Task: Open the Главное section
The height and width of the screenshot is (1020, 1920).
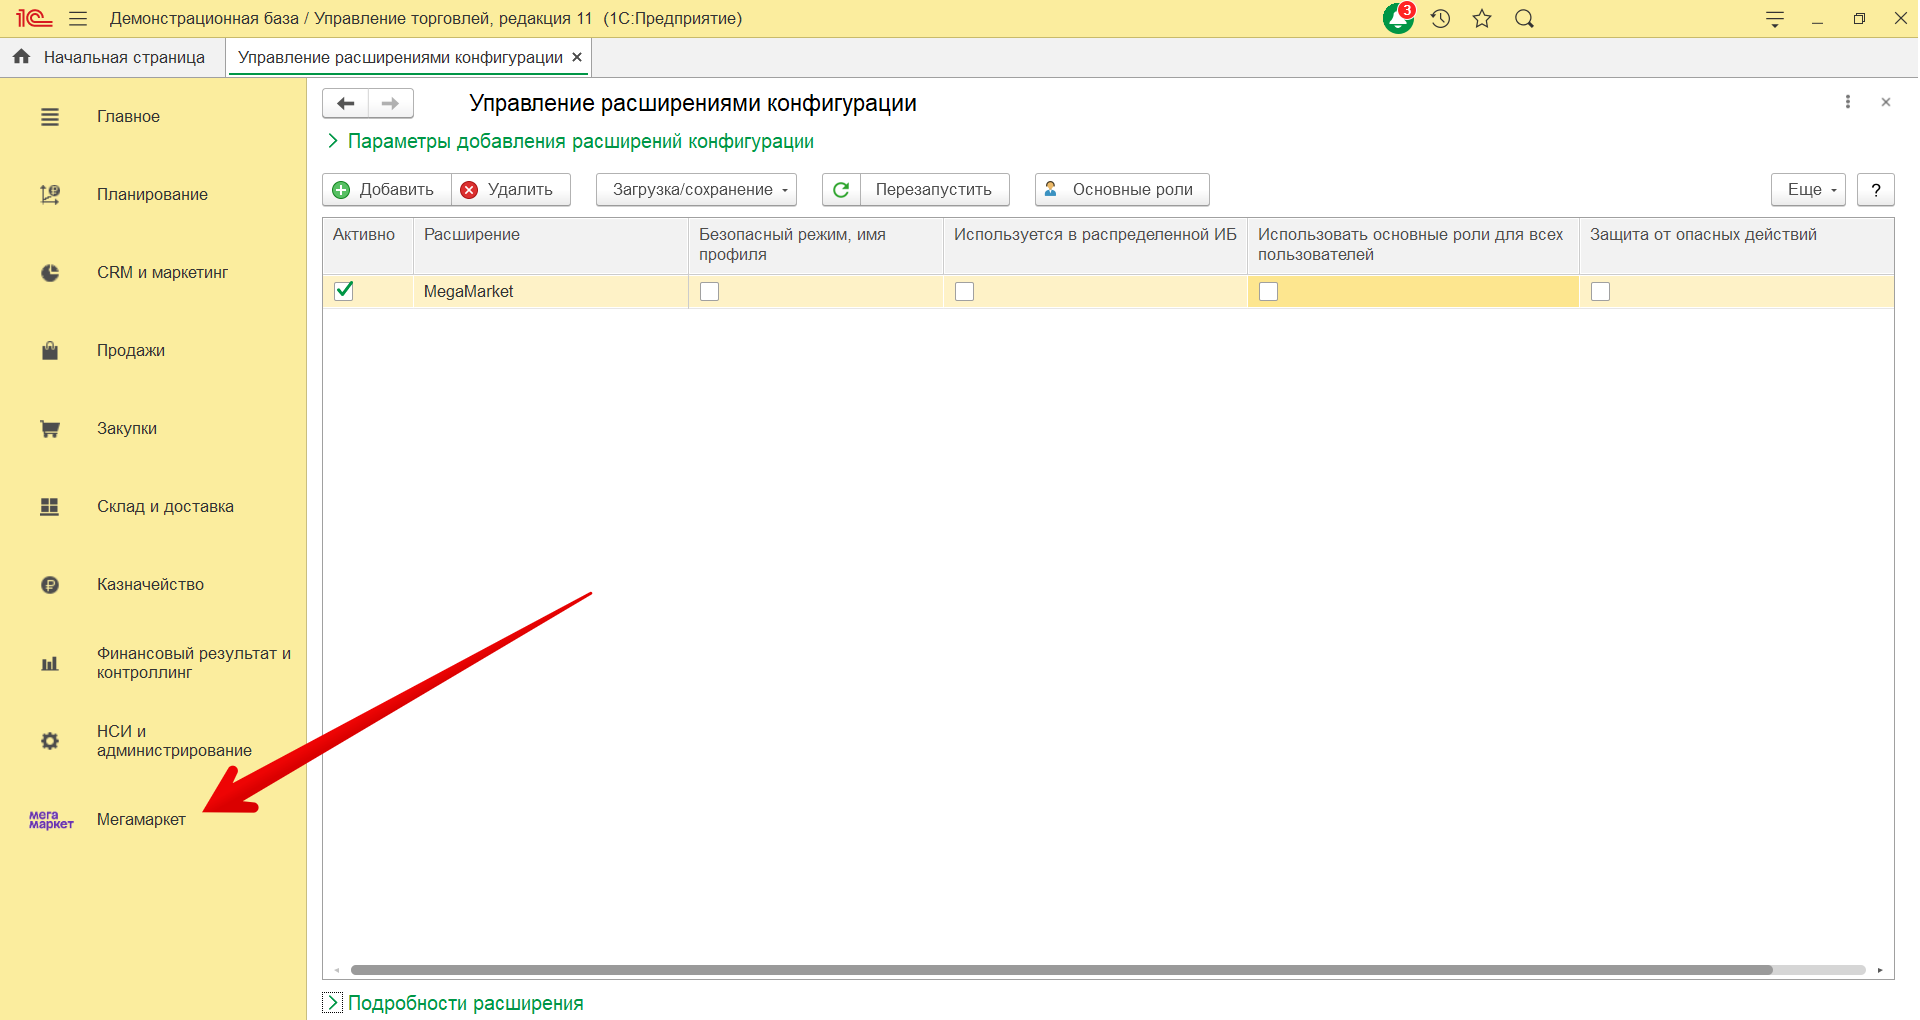Action: pos(128,117)
